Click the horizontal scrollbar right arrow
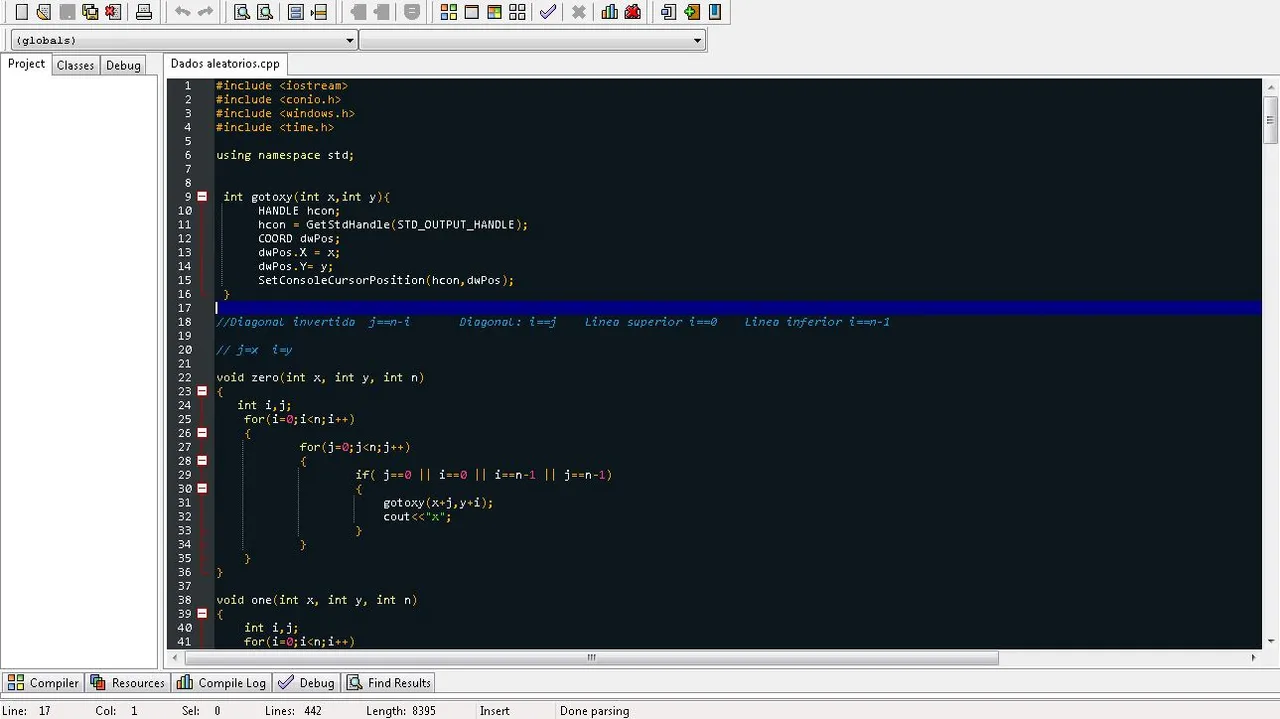Screen dimensions: 1280x719 click(1254, 658)
